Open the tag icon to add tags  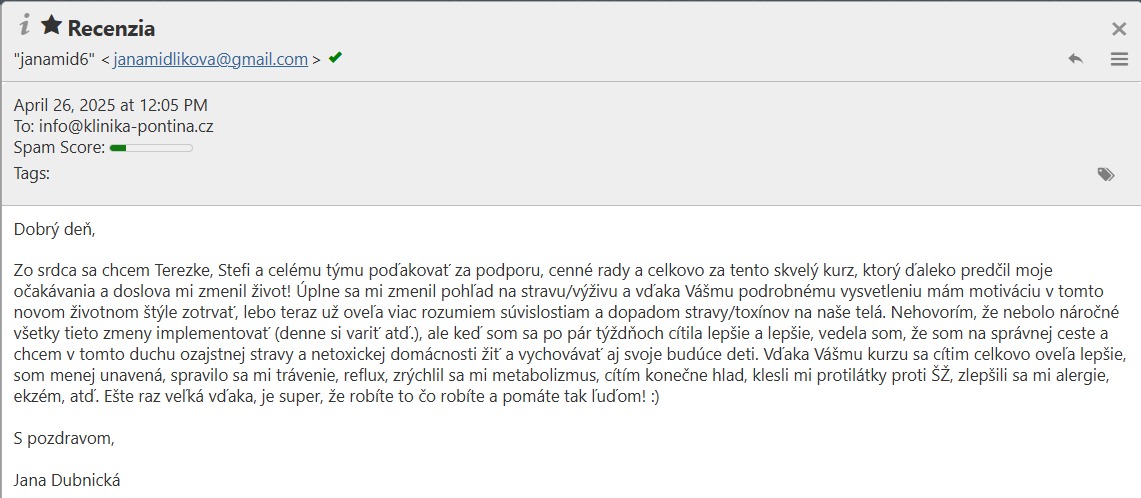[1106, 174]
